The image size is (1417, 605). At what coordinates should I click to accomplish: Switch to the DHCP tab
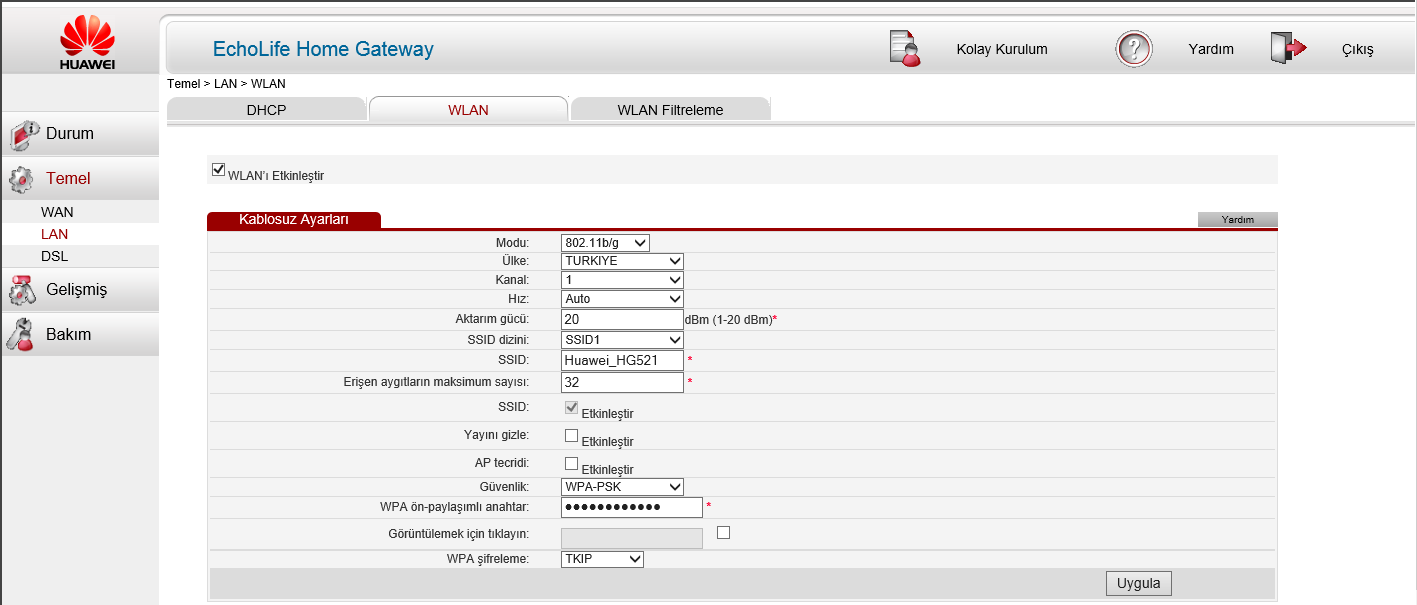click(266, 109)
